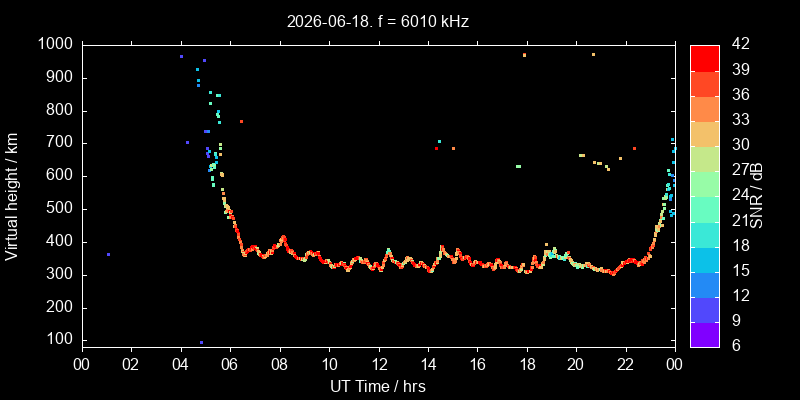Select the red 39-42 dB colorbar segment
The height and width of the screenshot is (400, 800).
point(705,58)
